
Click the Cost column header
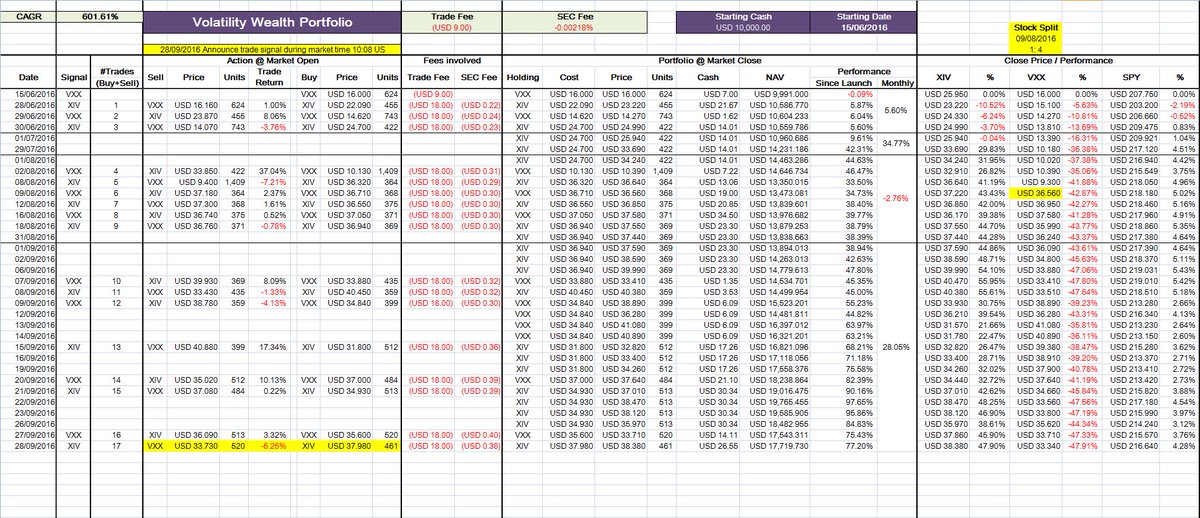(x=567, y=76)
